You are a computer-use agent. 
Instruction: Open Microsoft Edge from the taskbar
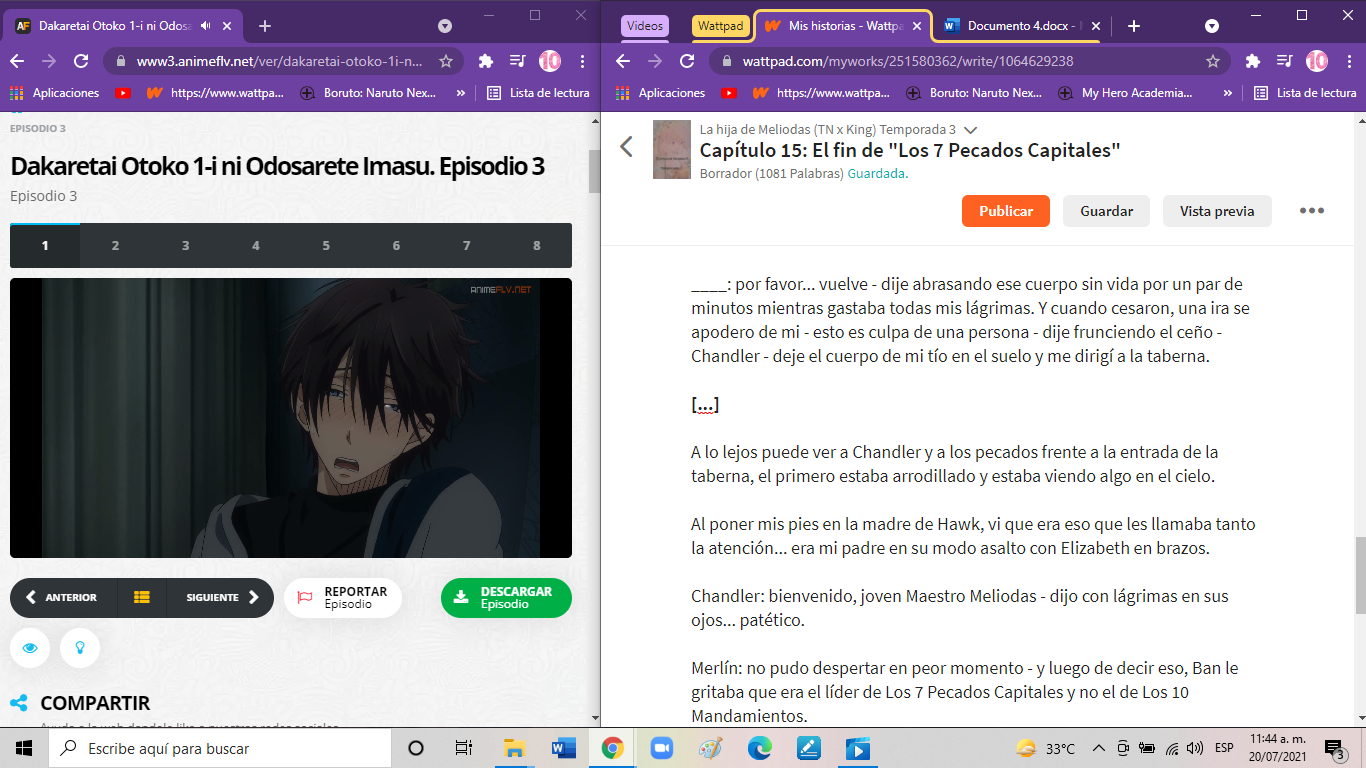760,748
